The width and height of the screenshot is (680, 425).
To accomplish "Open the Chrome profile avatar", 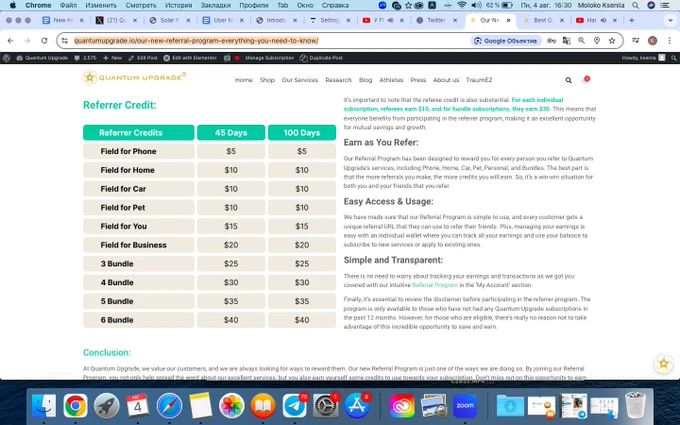I will point(652,40).
